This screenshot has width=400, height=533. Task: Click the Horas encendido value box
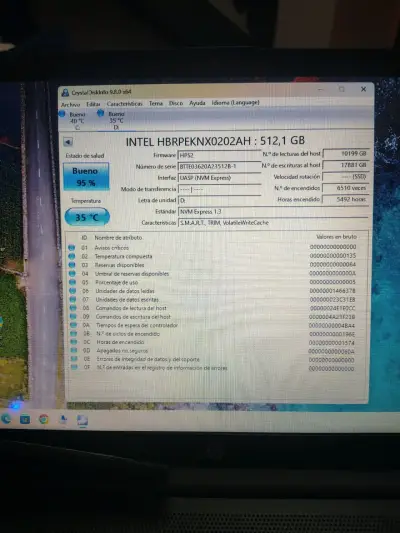point(345,199)
